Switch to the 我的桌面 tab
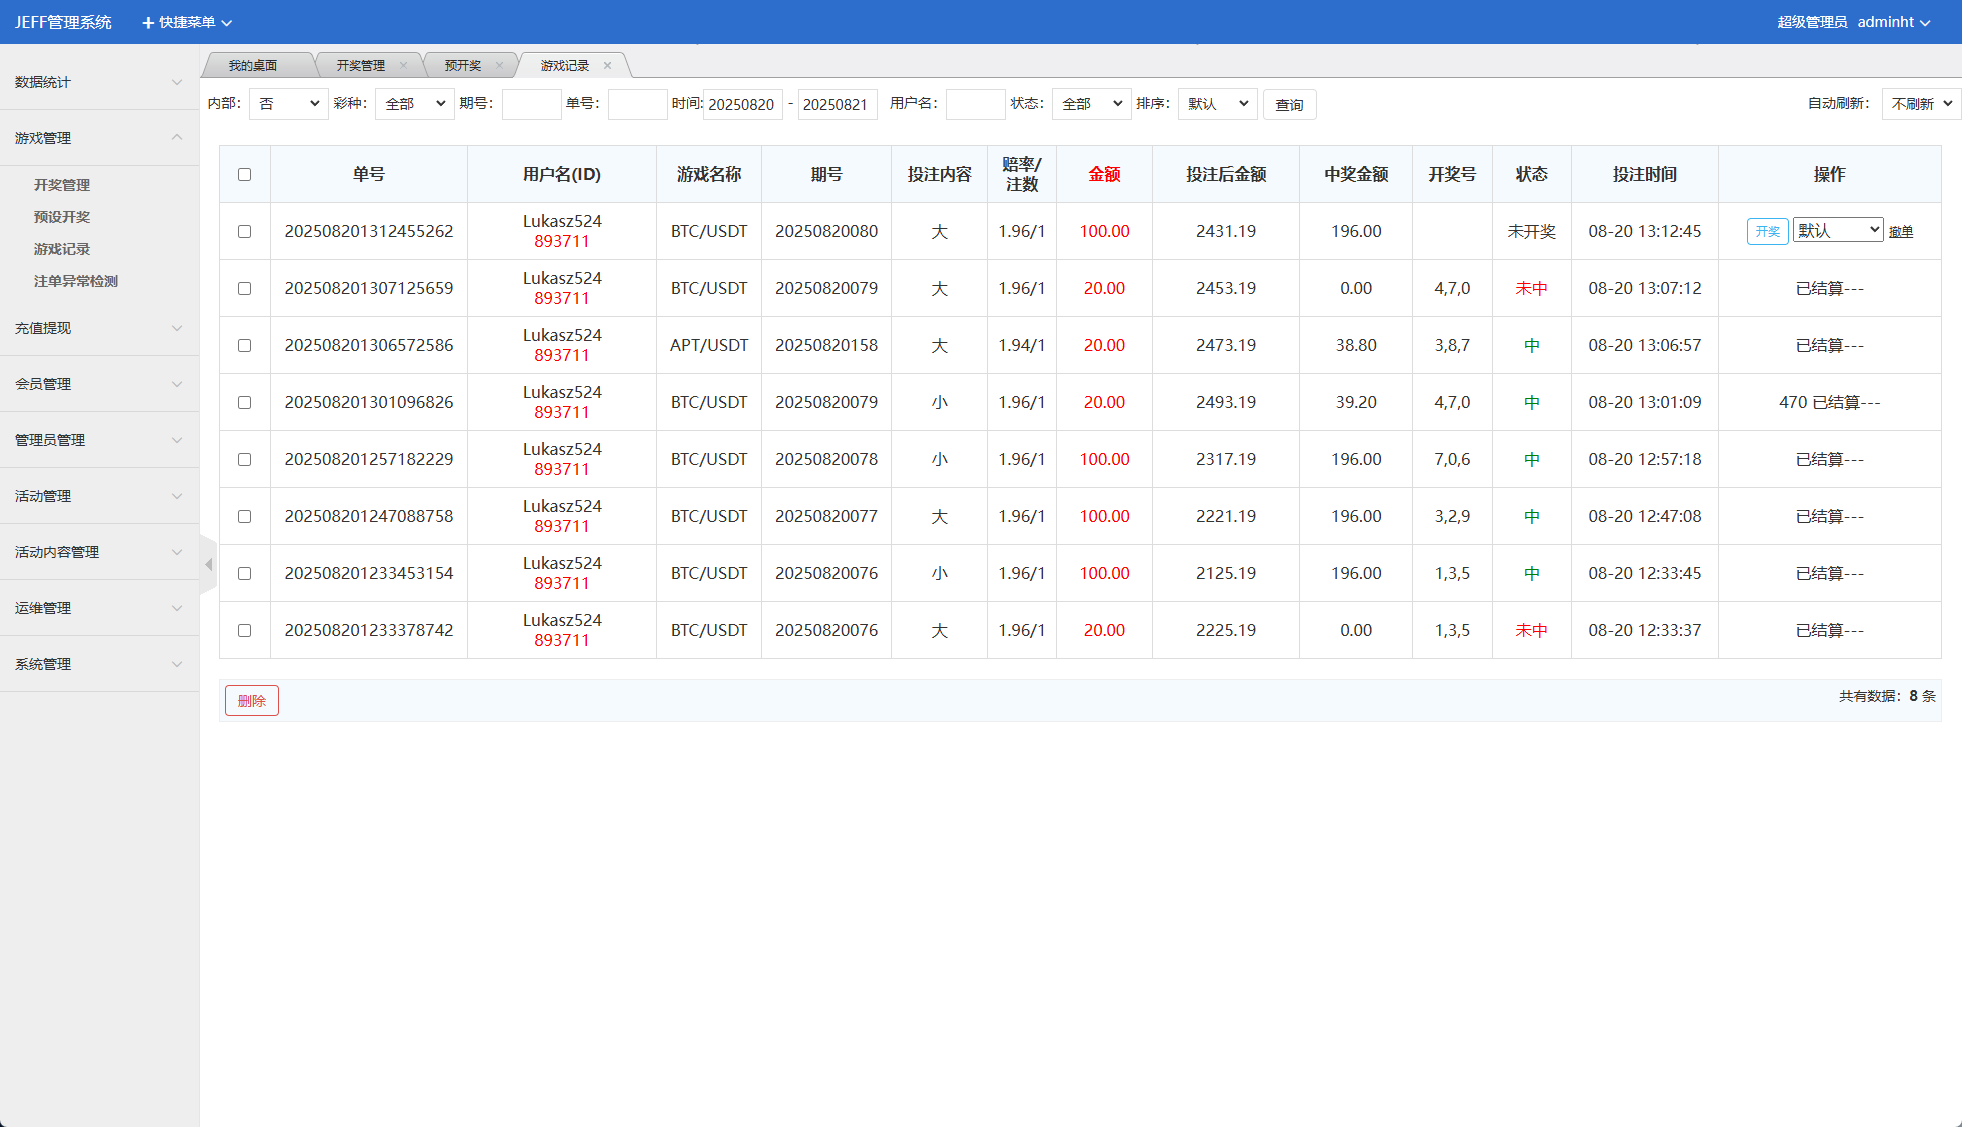This screenshot has width=1962, height=1127. (x=253, y=66)
